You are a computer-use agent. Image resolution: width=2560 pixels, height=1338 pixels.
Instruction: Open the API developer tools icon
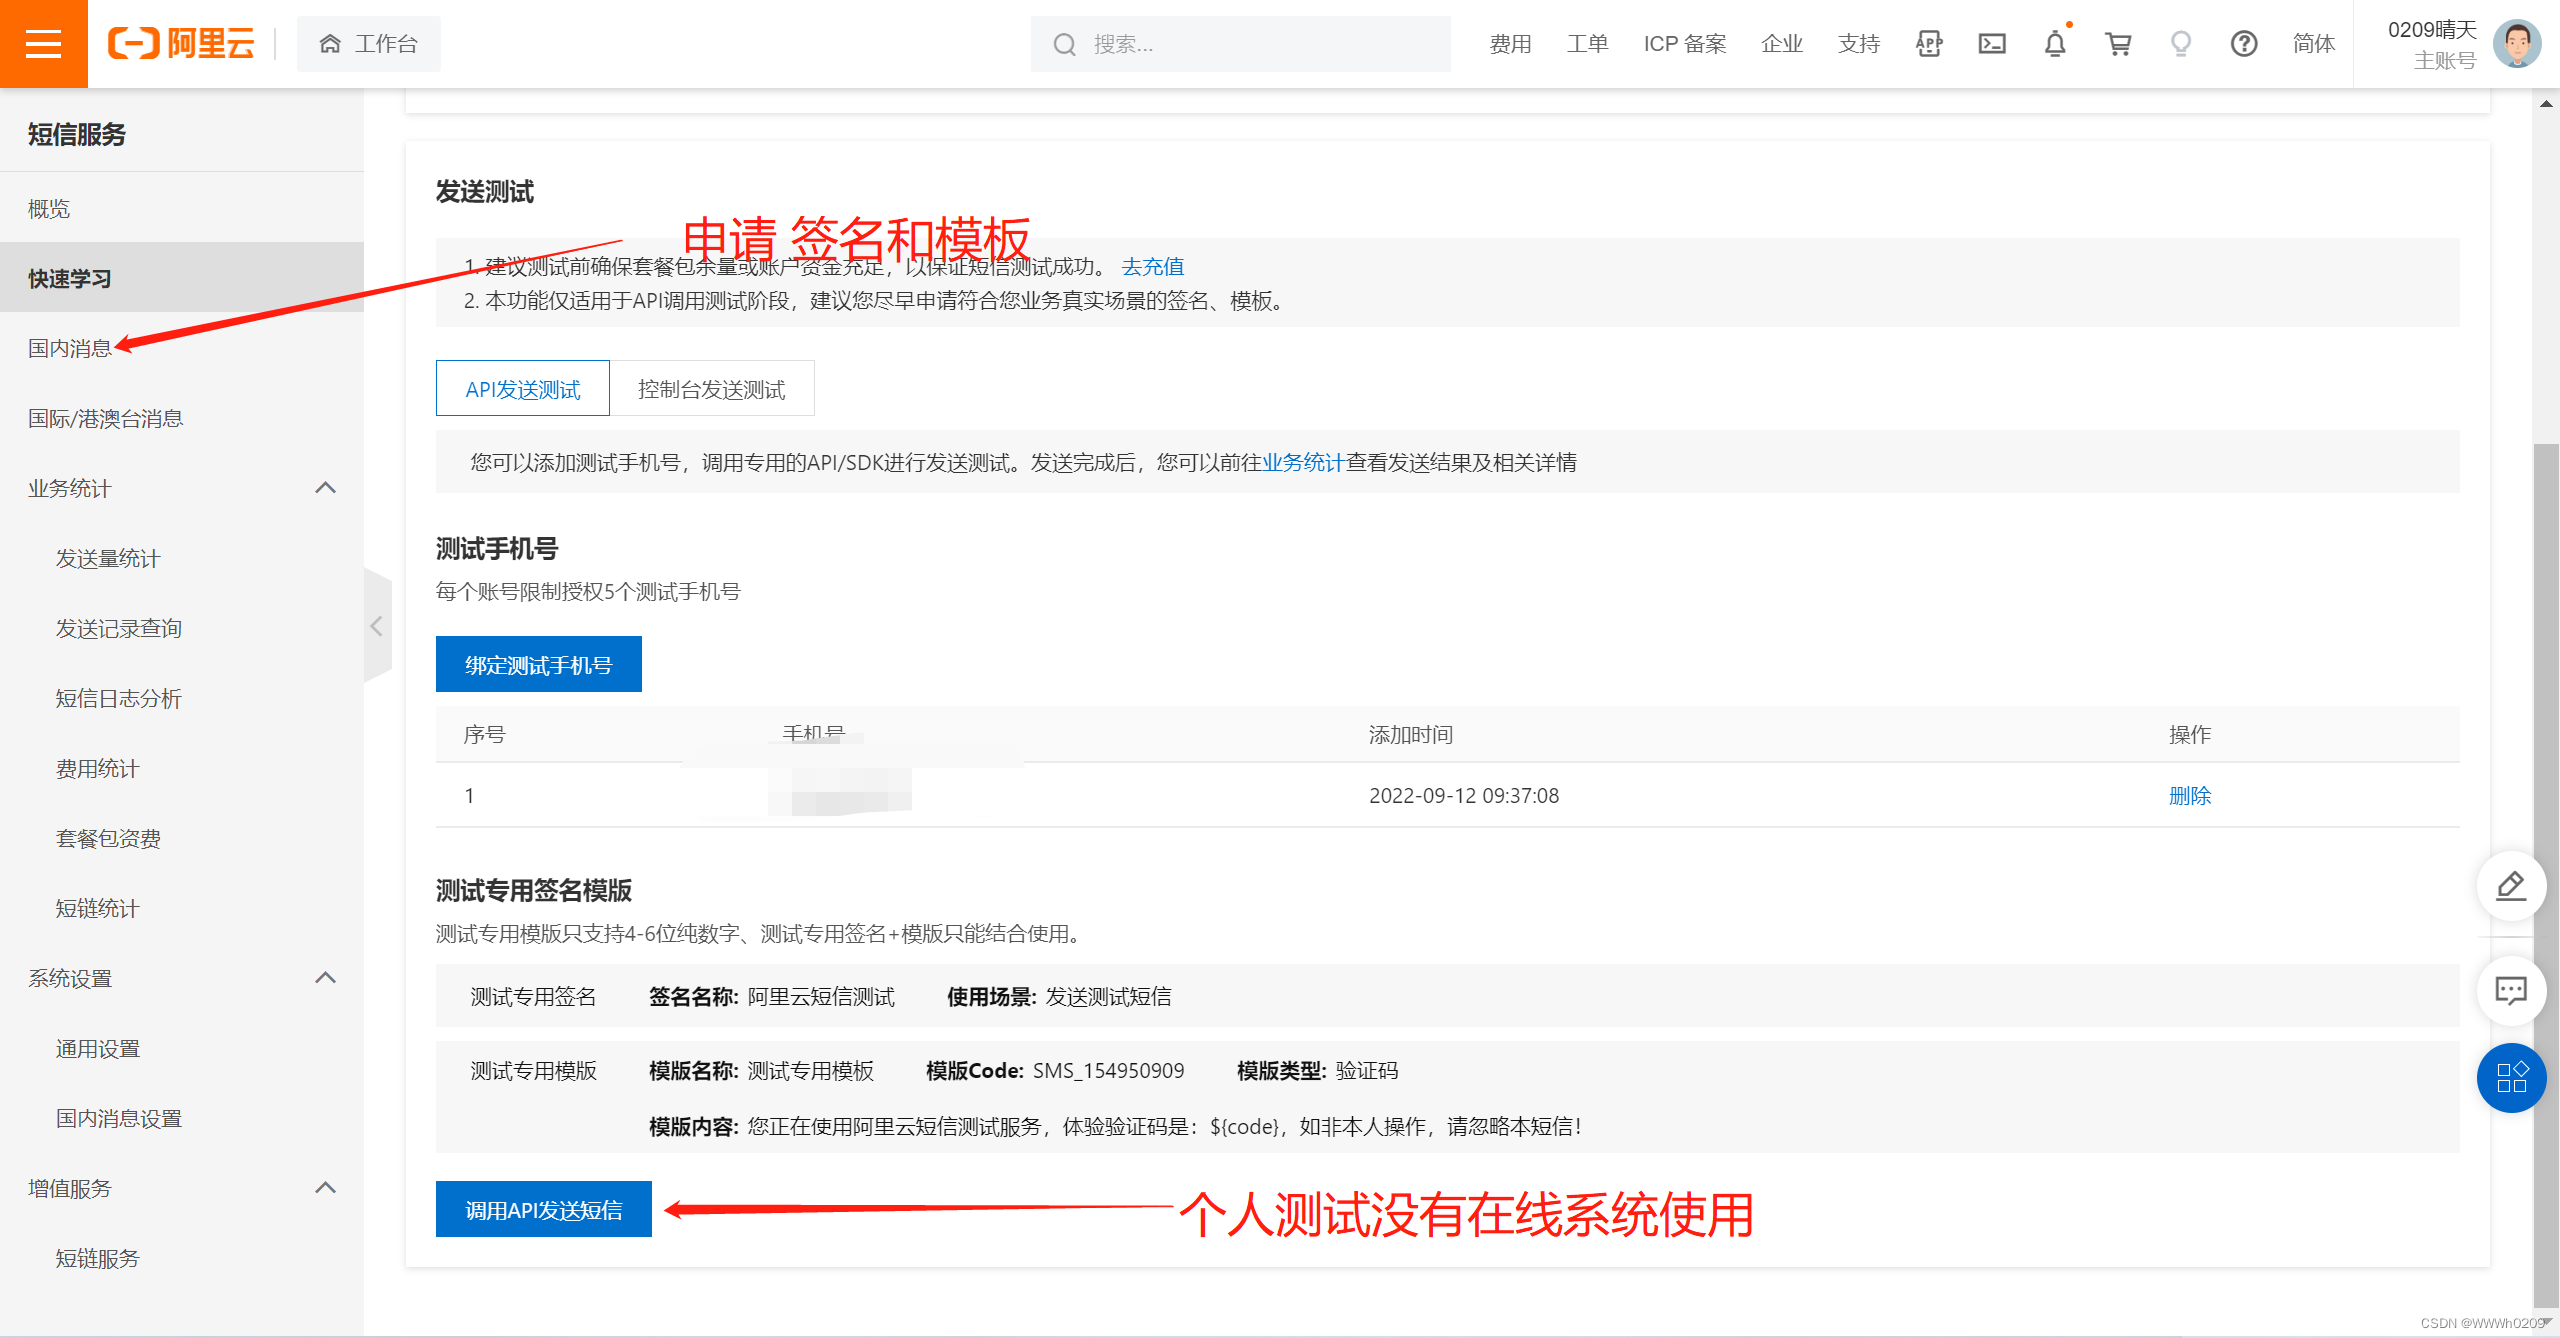[1929, 44]
